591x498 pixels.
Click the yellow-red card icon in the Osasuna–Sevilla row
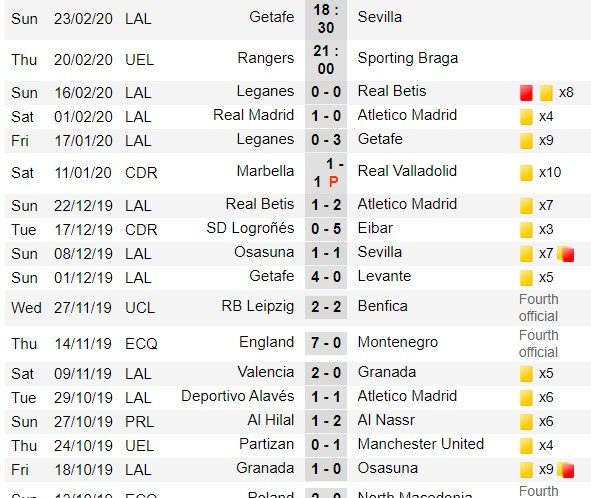pos(566,254)
